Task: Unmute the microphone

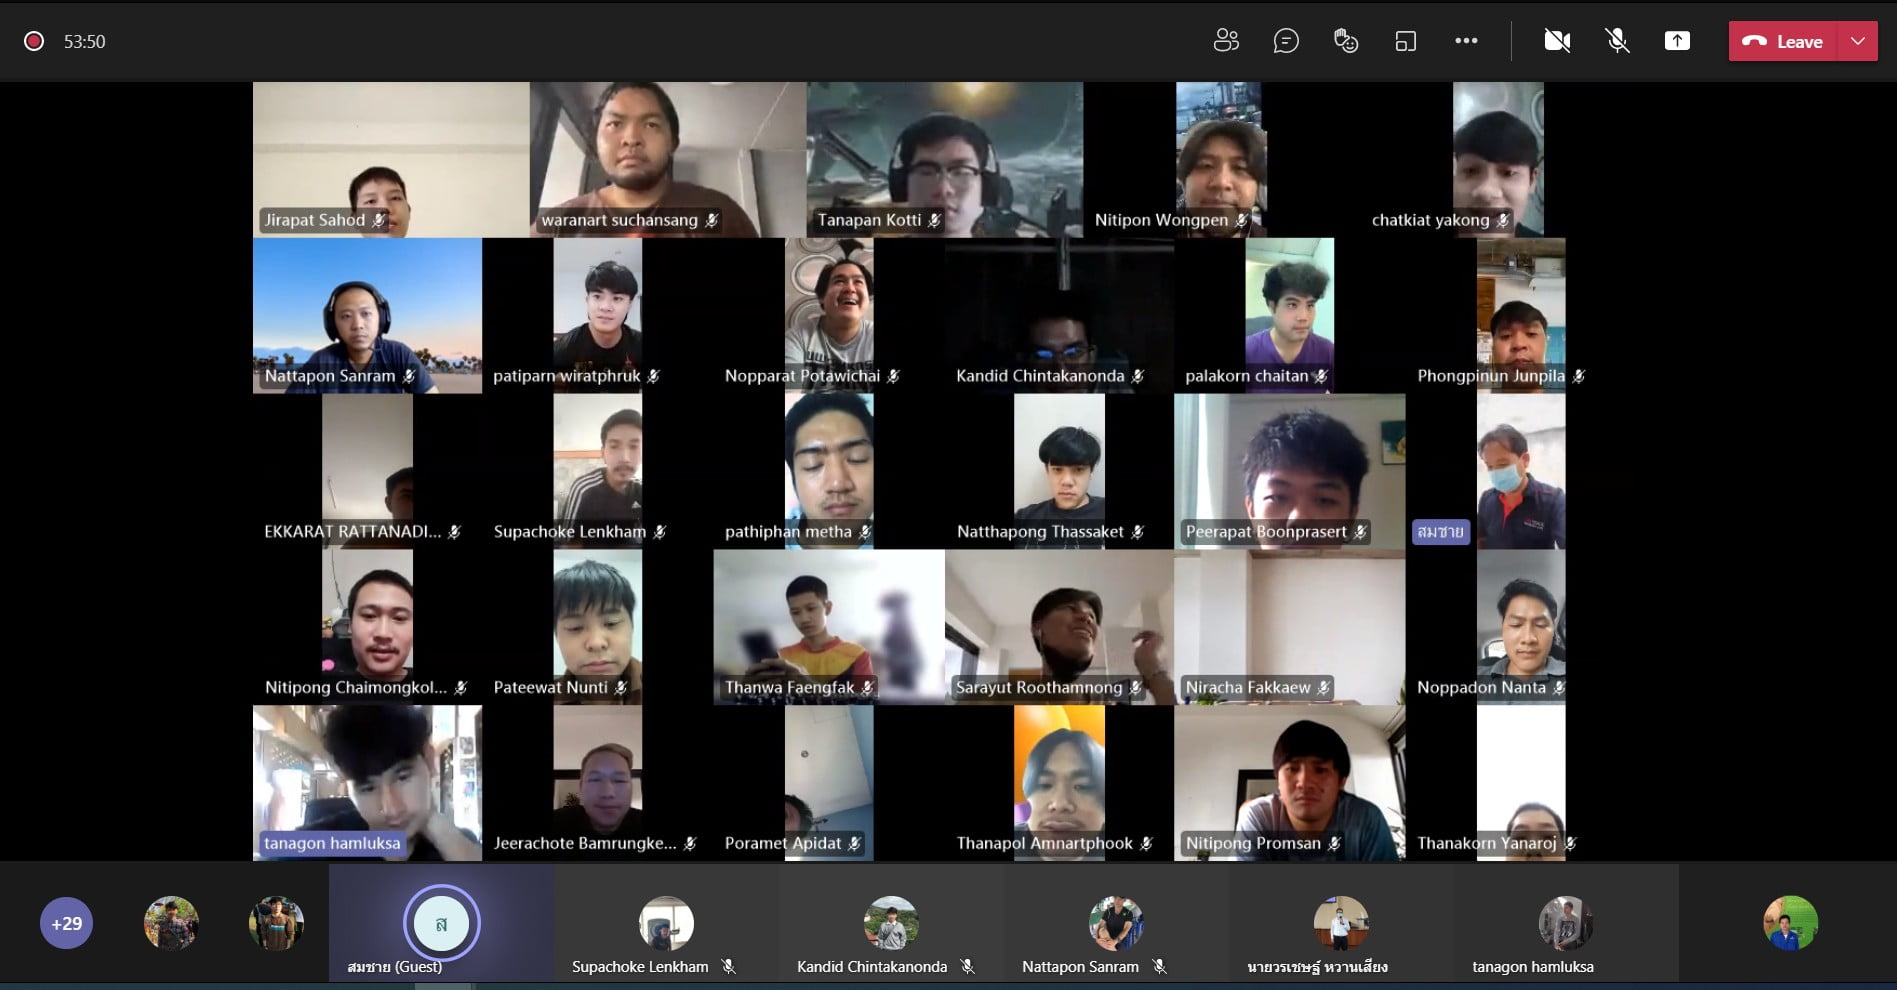Action: click(1617, 41)
